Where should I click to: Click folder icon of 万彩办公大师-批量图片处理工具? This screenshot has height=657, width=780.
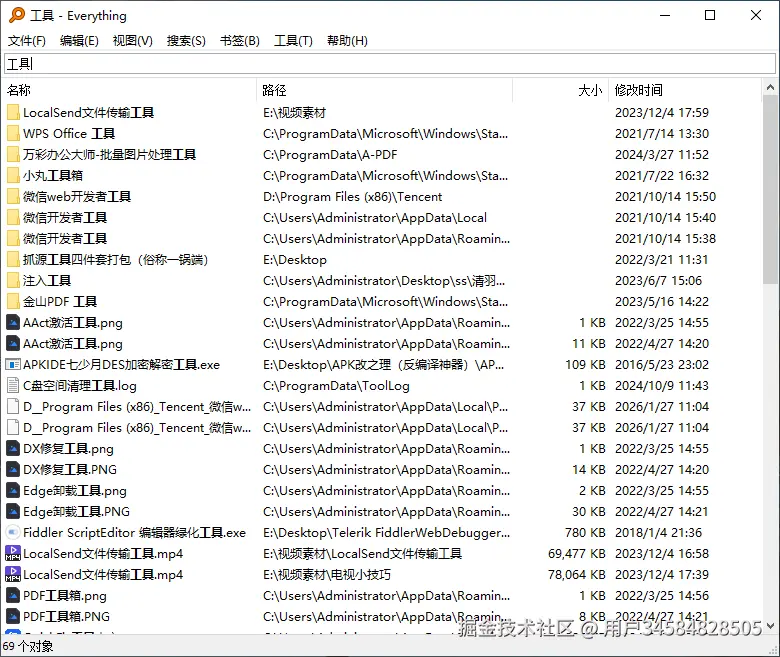pos(13,155)
